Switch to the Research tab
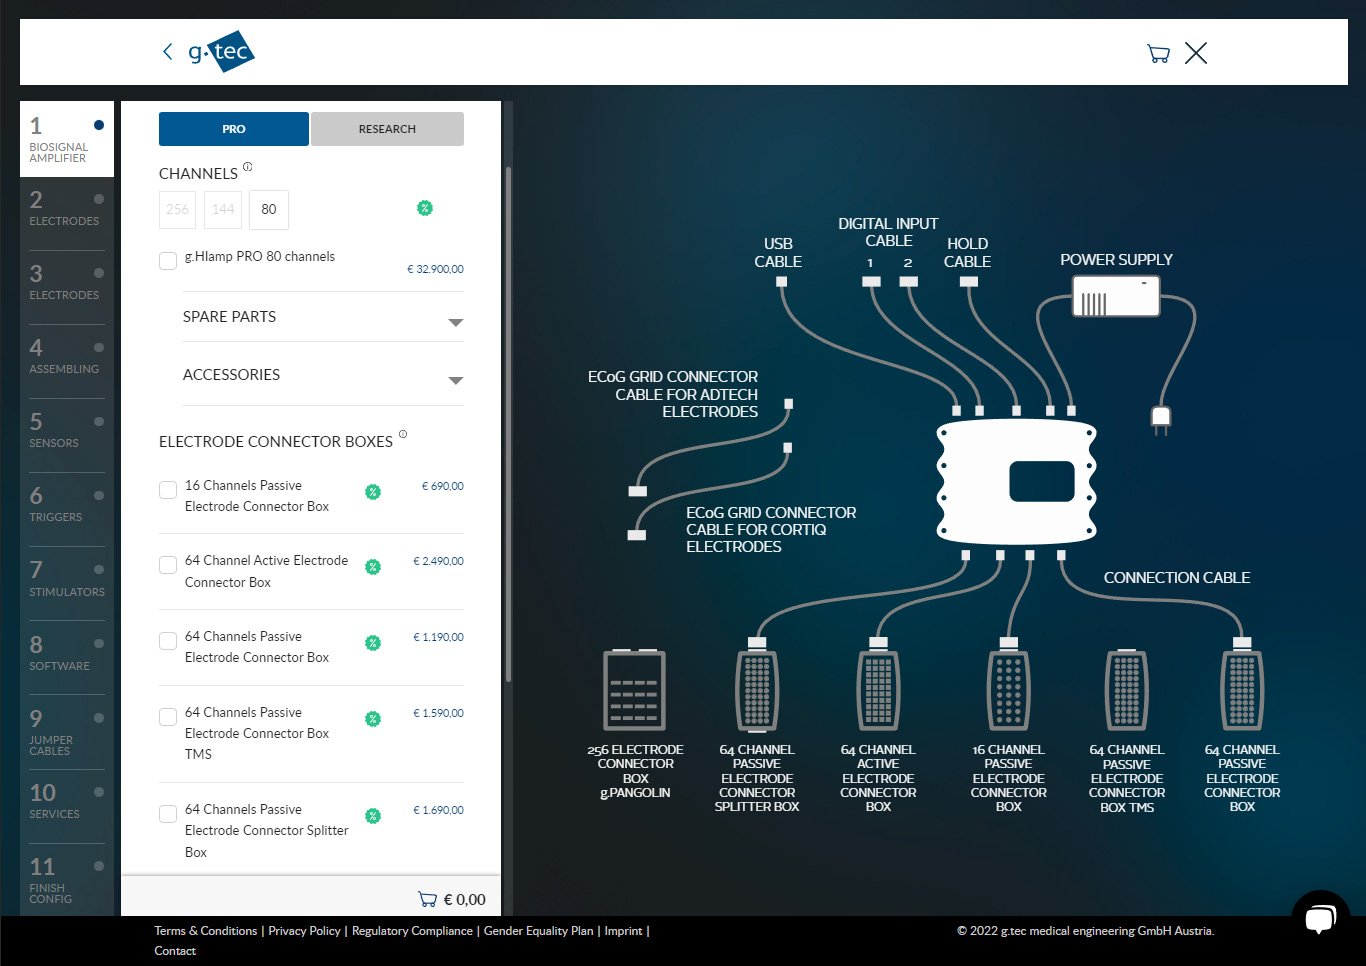 [387, 129]
